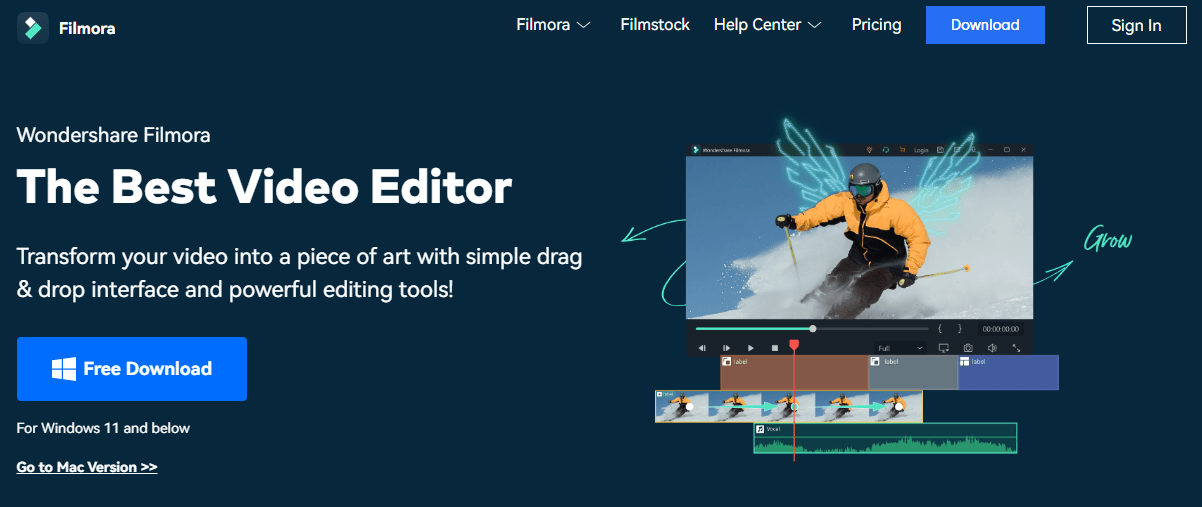
Task: Click the playback progress slider handle
Action: coord(813,328)
